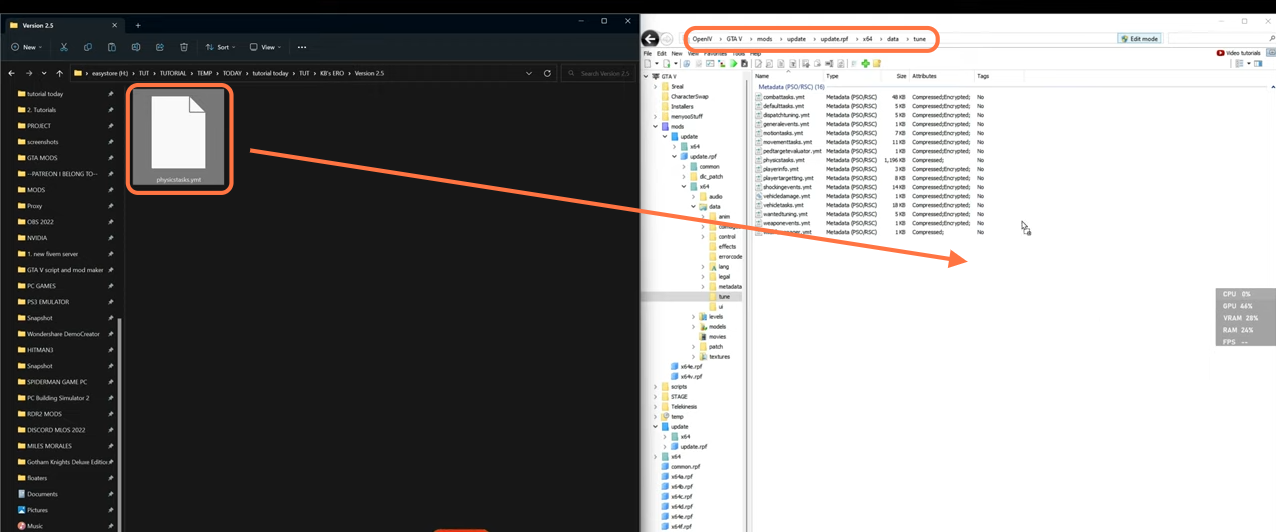The height and width of the screenshot is (532, 1276).
Task: Click the new file icon in OpenIV toolbar
Action: point(649,64)
